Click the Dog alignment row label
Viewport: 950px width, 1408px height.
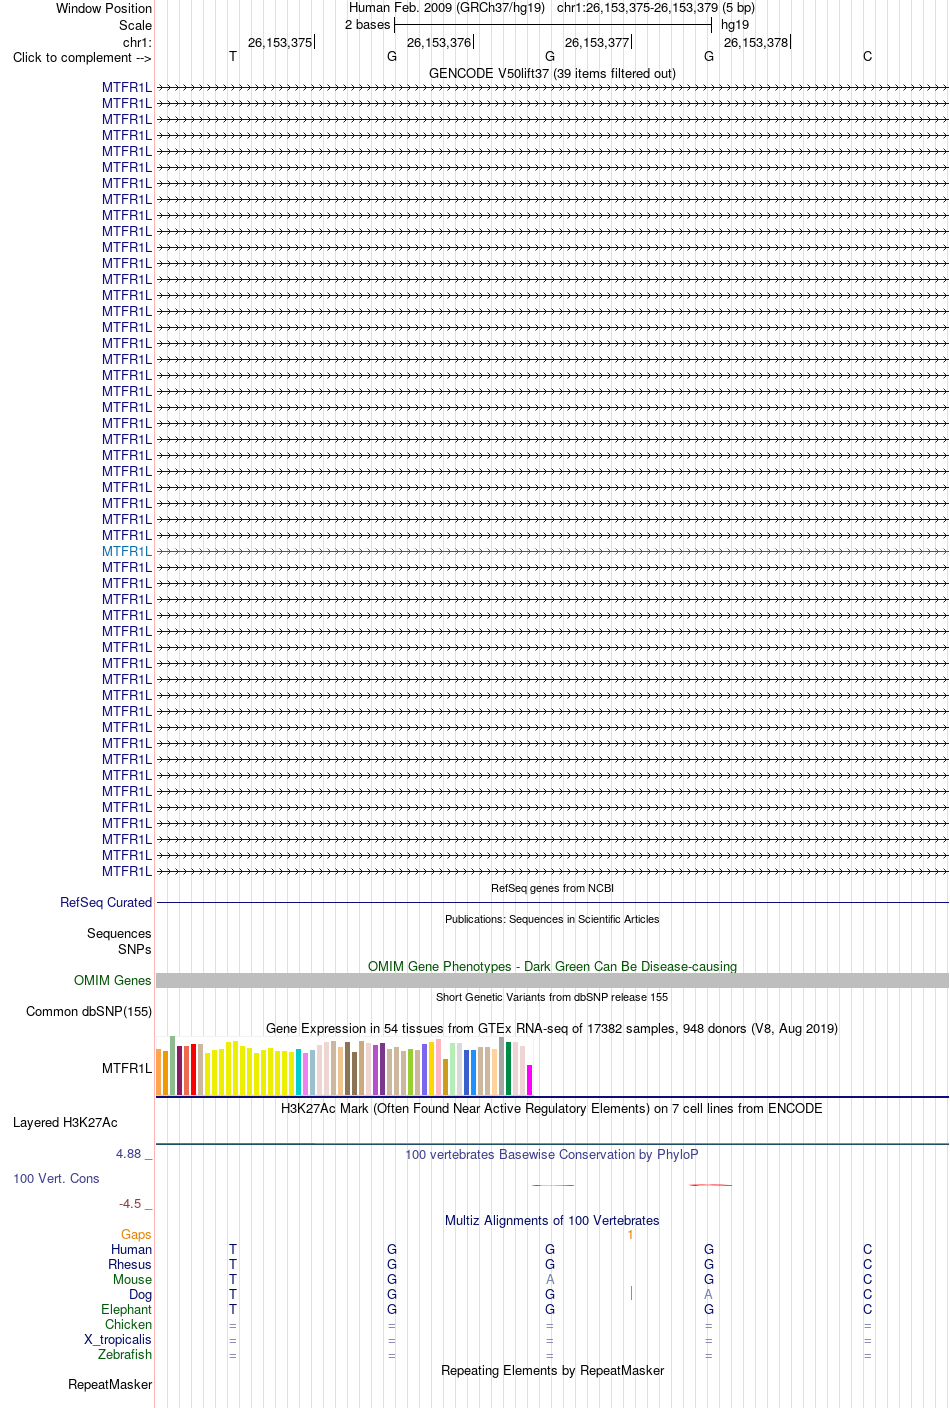141,1294
